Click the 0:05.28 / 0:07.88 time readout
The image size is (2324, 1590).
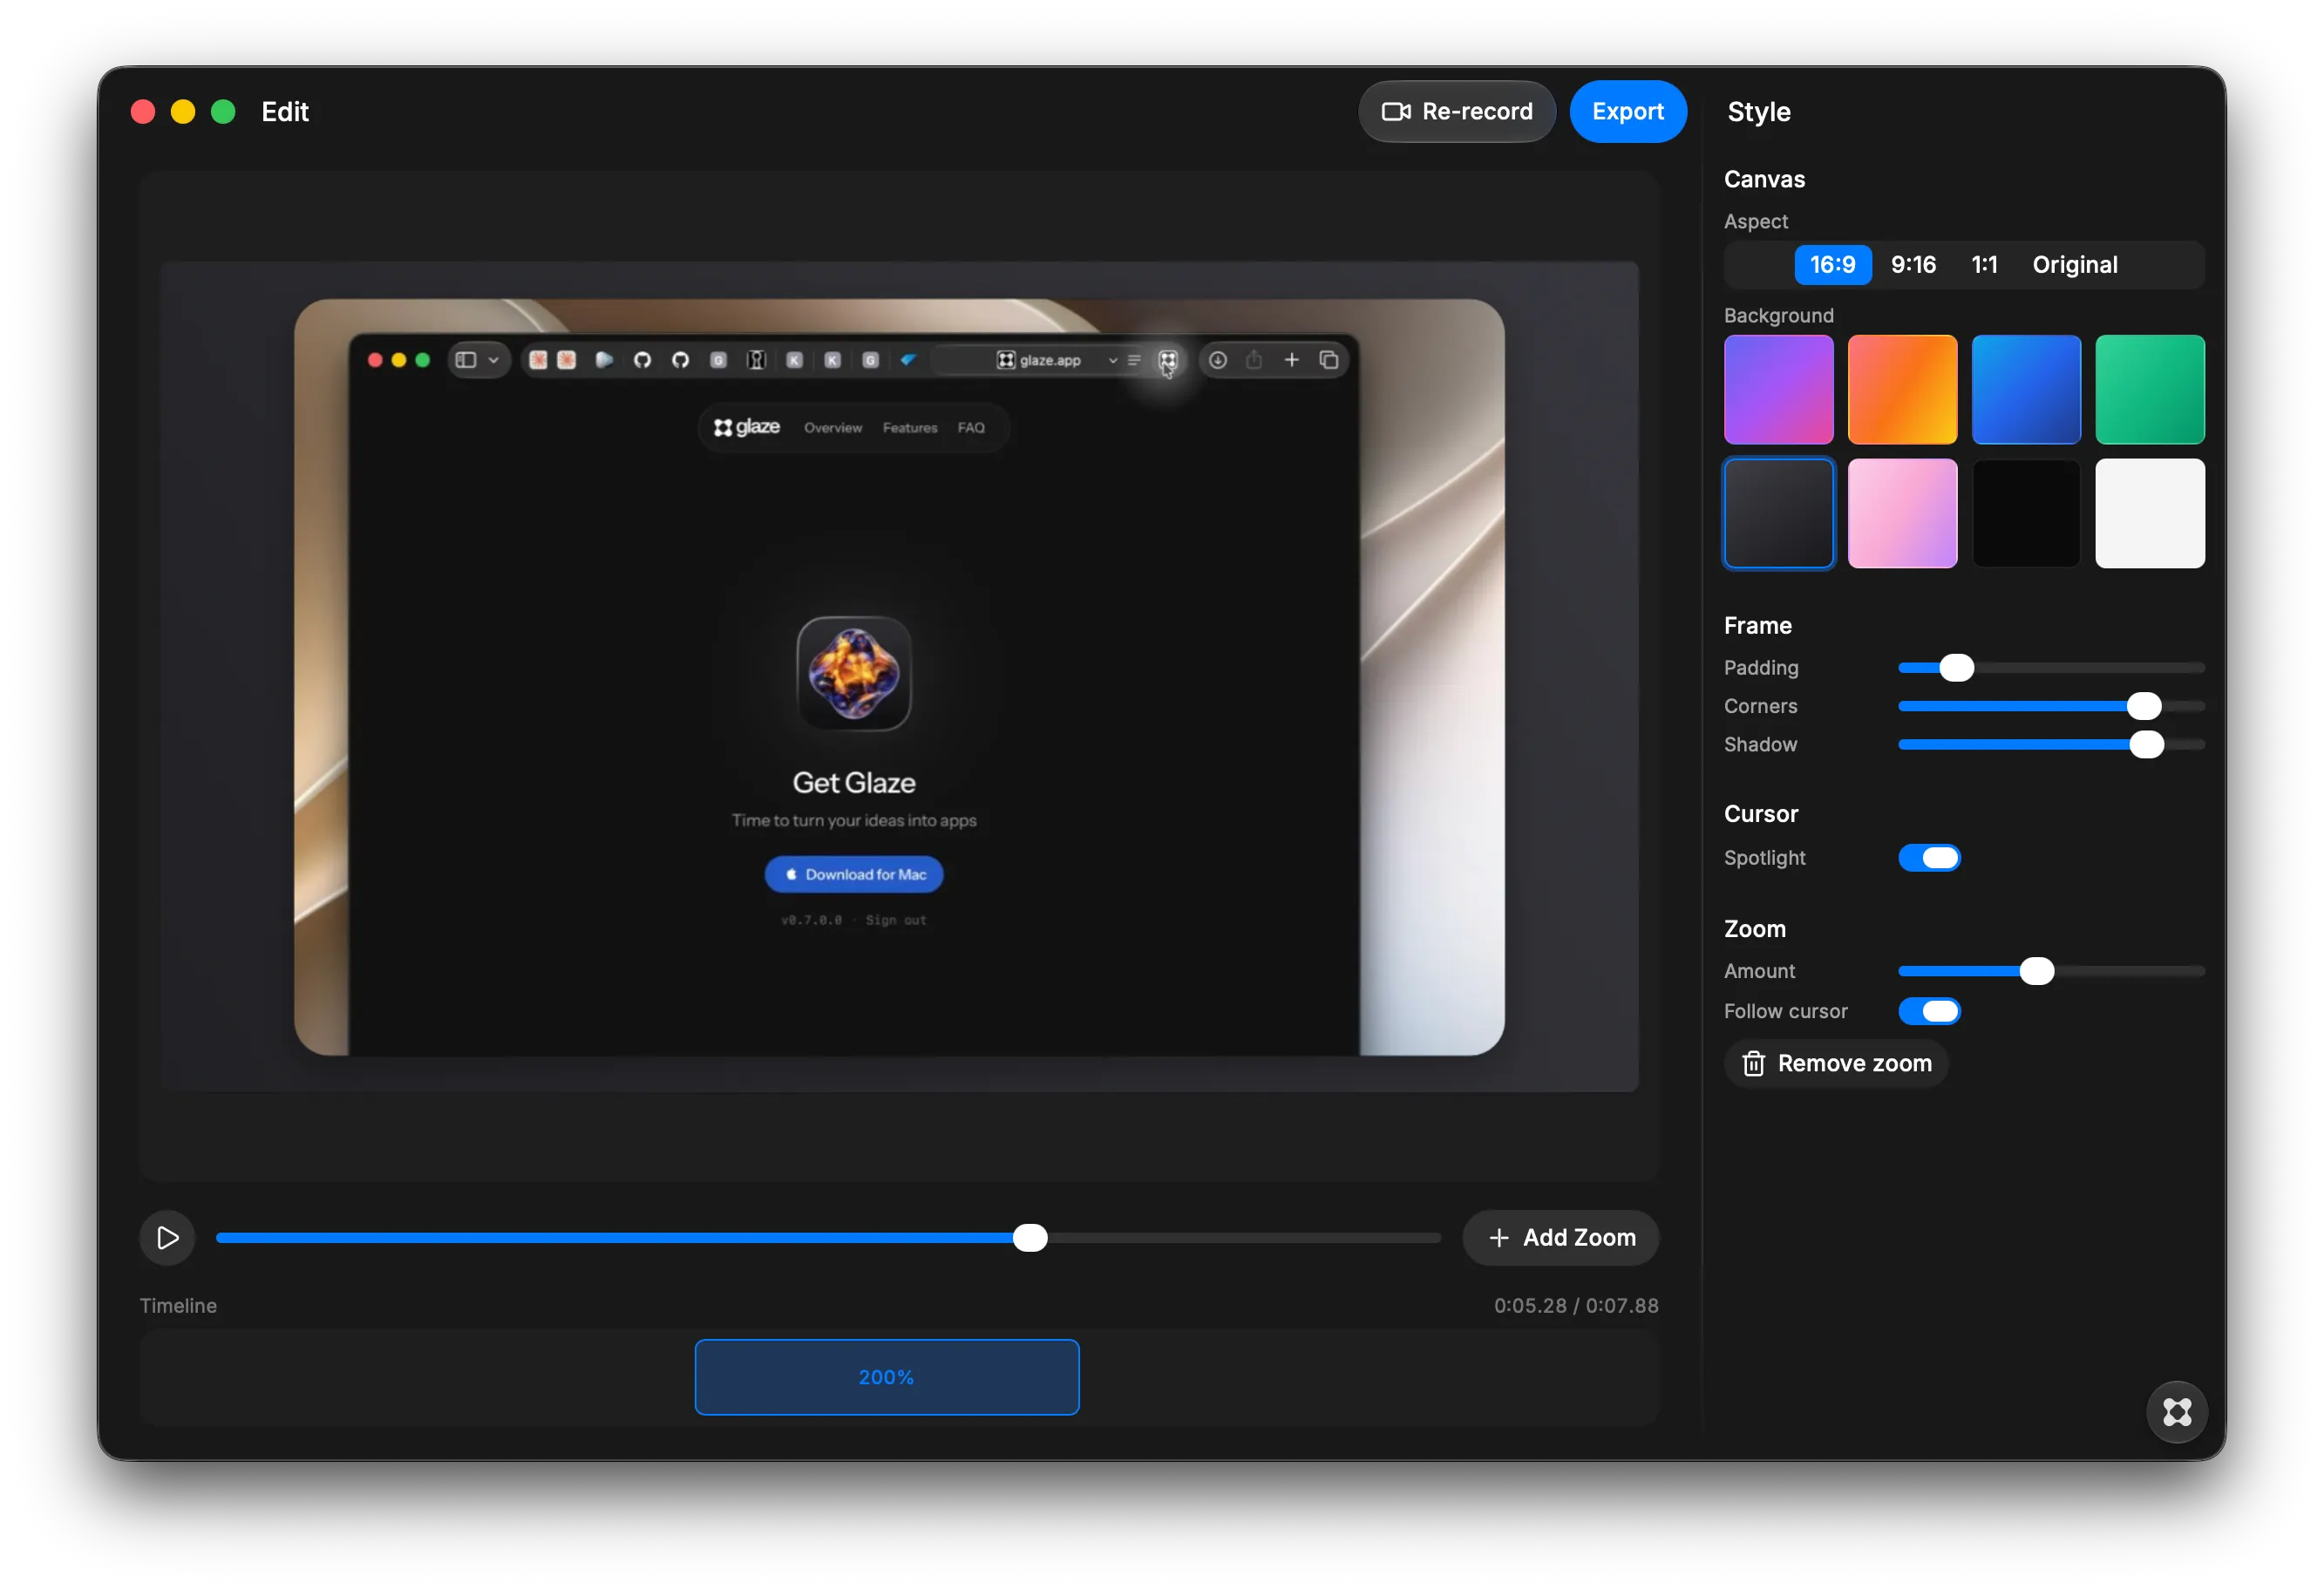[1576, 1305]
